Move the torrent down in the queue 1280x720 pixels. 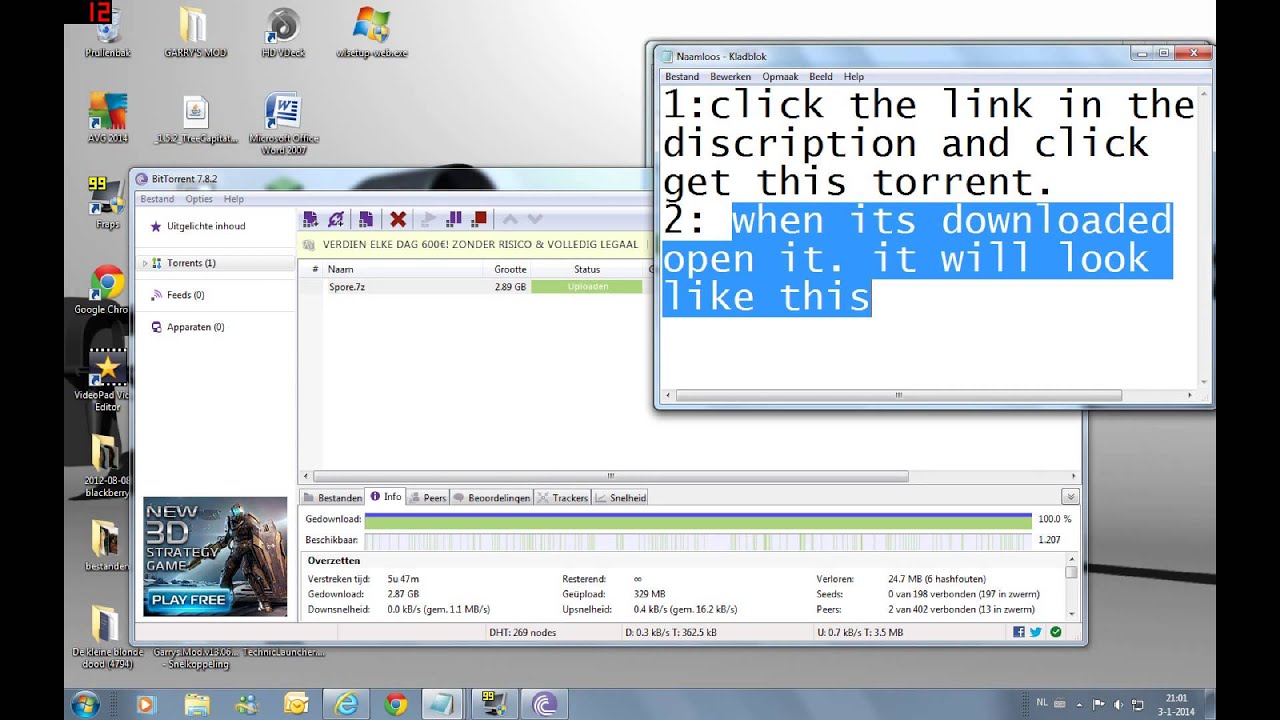point(535,219)
